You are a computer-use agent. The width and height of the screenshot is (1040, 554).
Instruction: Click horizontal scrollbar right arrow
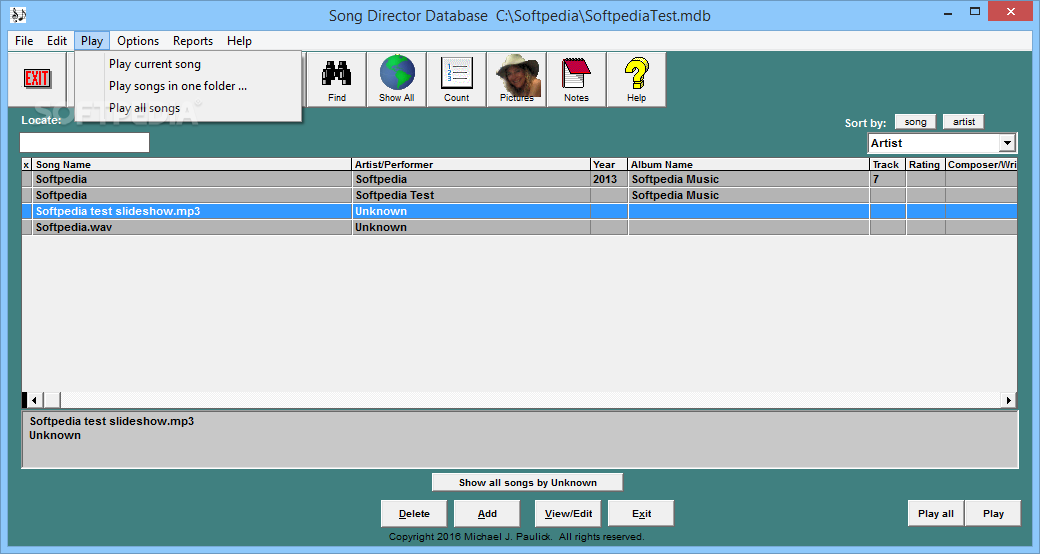(1008, 400)
